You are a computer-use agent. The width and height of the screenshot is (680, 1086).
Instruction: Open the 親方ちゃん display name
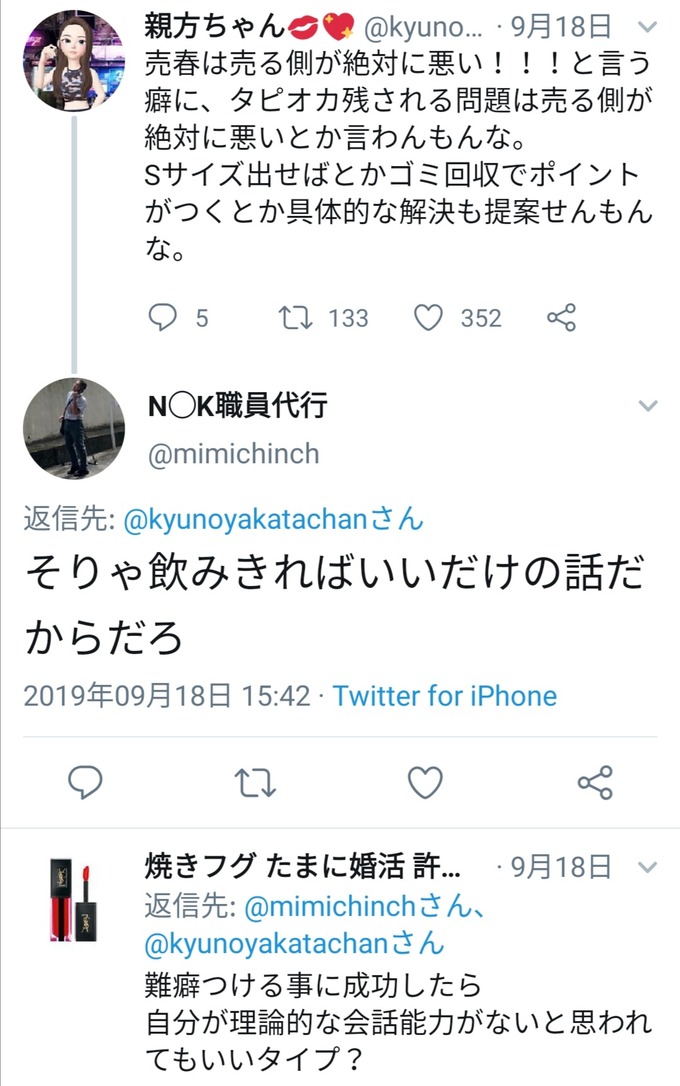tap(212, 26)
